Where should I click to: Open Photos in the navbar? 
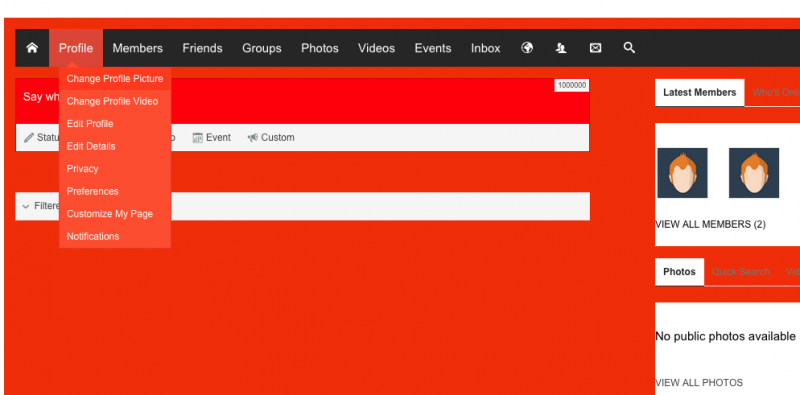click(320, 48)
